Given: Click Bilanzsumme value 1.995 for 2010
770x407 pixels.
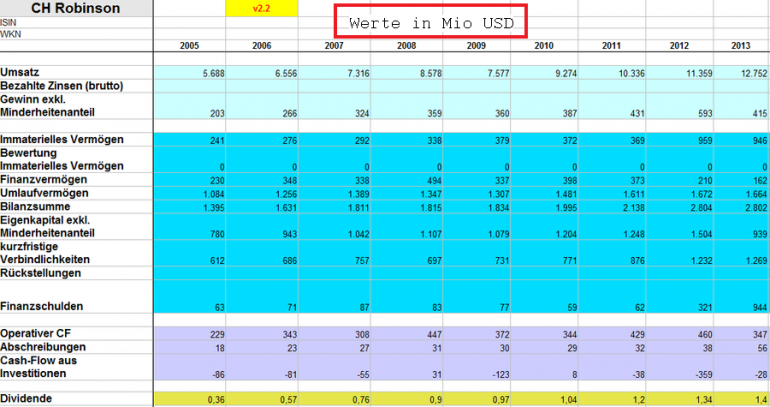Looking at the screenshot, I should pyautogui.click(x=566, y=208).
